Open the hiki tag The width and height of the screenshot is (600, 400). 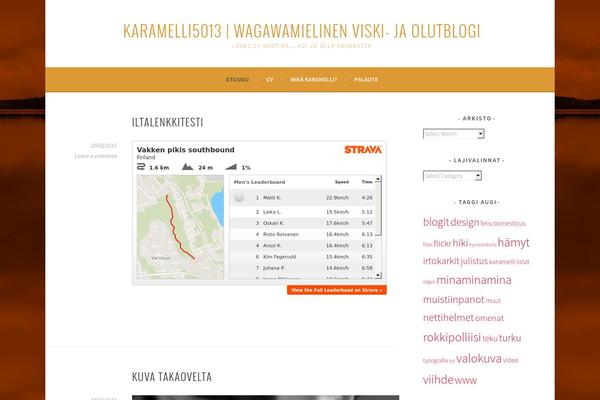tap(460, 243)
